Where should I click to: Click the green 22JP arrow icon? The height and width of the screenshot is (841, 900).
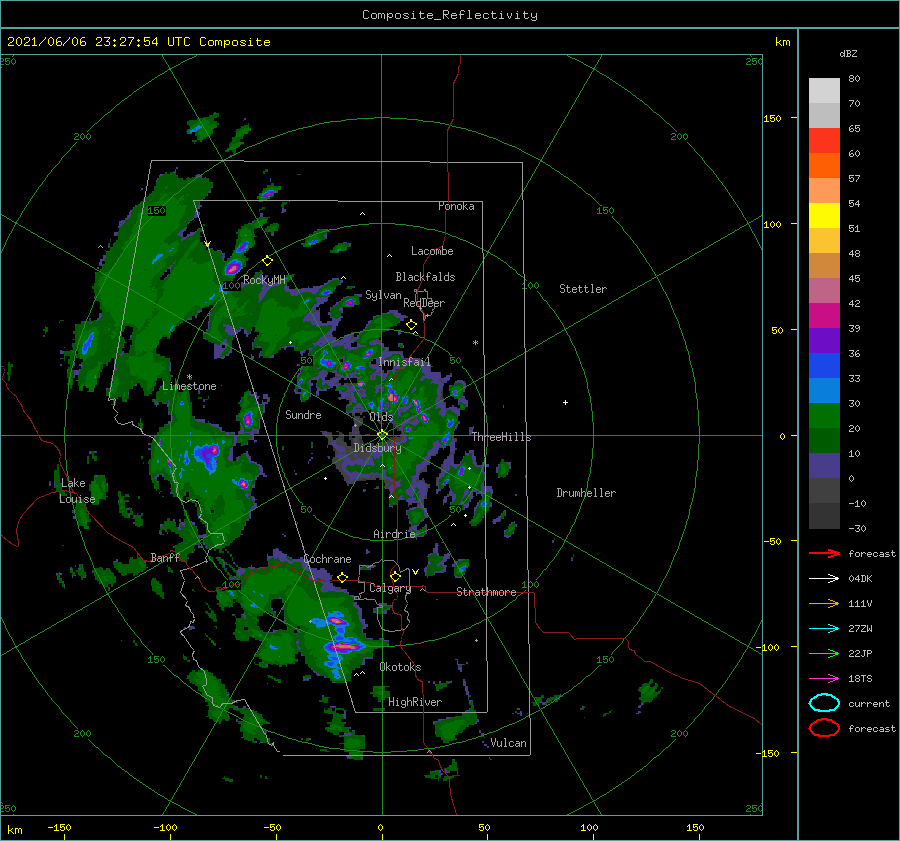(824, 653)
